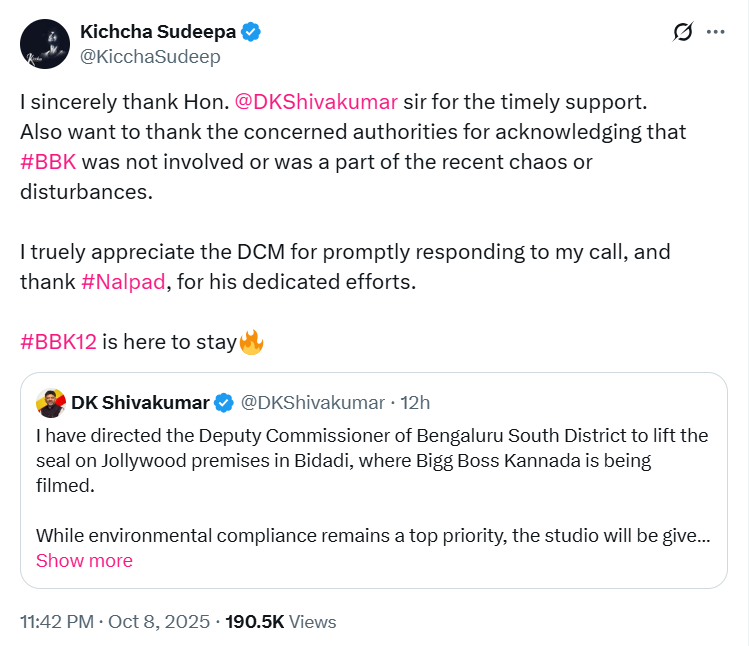
Task: Expand quoted tweet with Show more
Action: pyautogui.click(x=84, y=561)
